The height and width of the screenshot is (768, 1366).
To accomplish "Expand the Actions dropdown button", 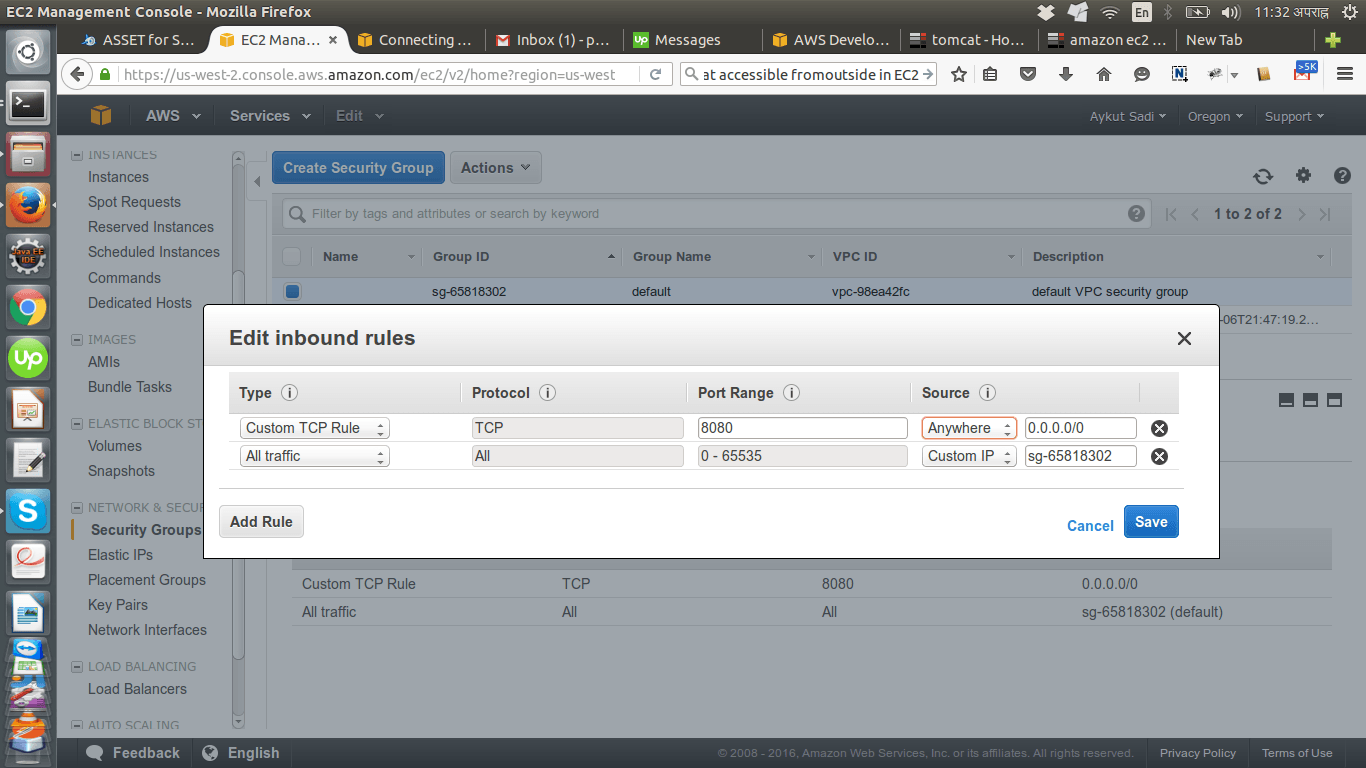I will 495,168.
